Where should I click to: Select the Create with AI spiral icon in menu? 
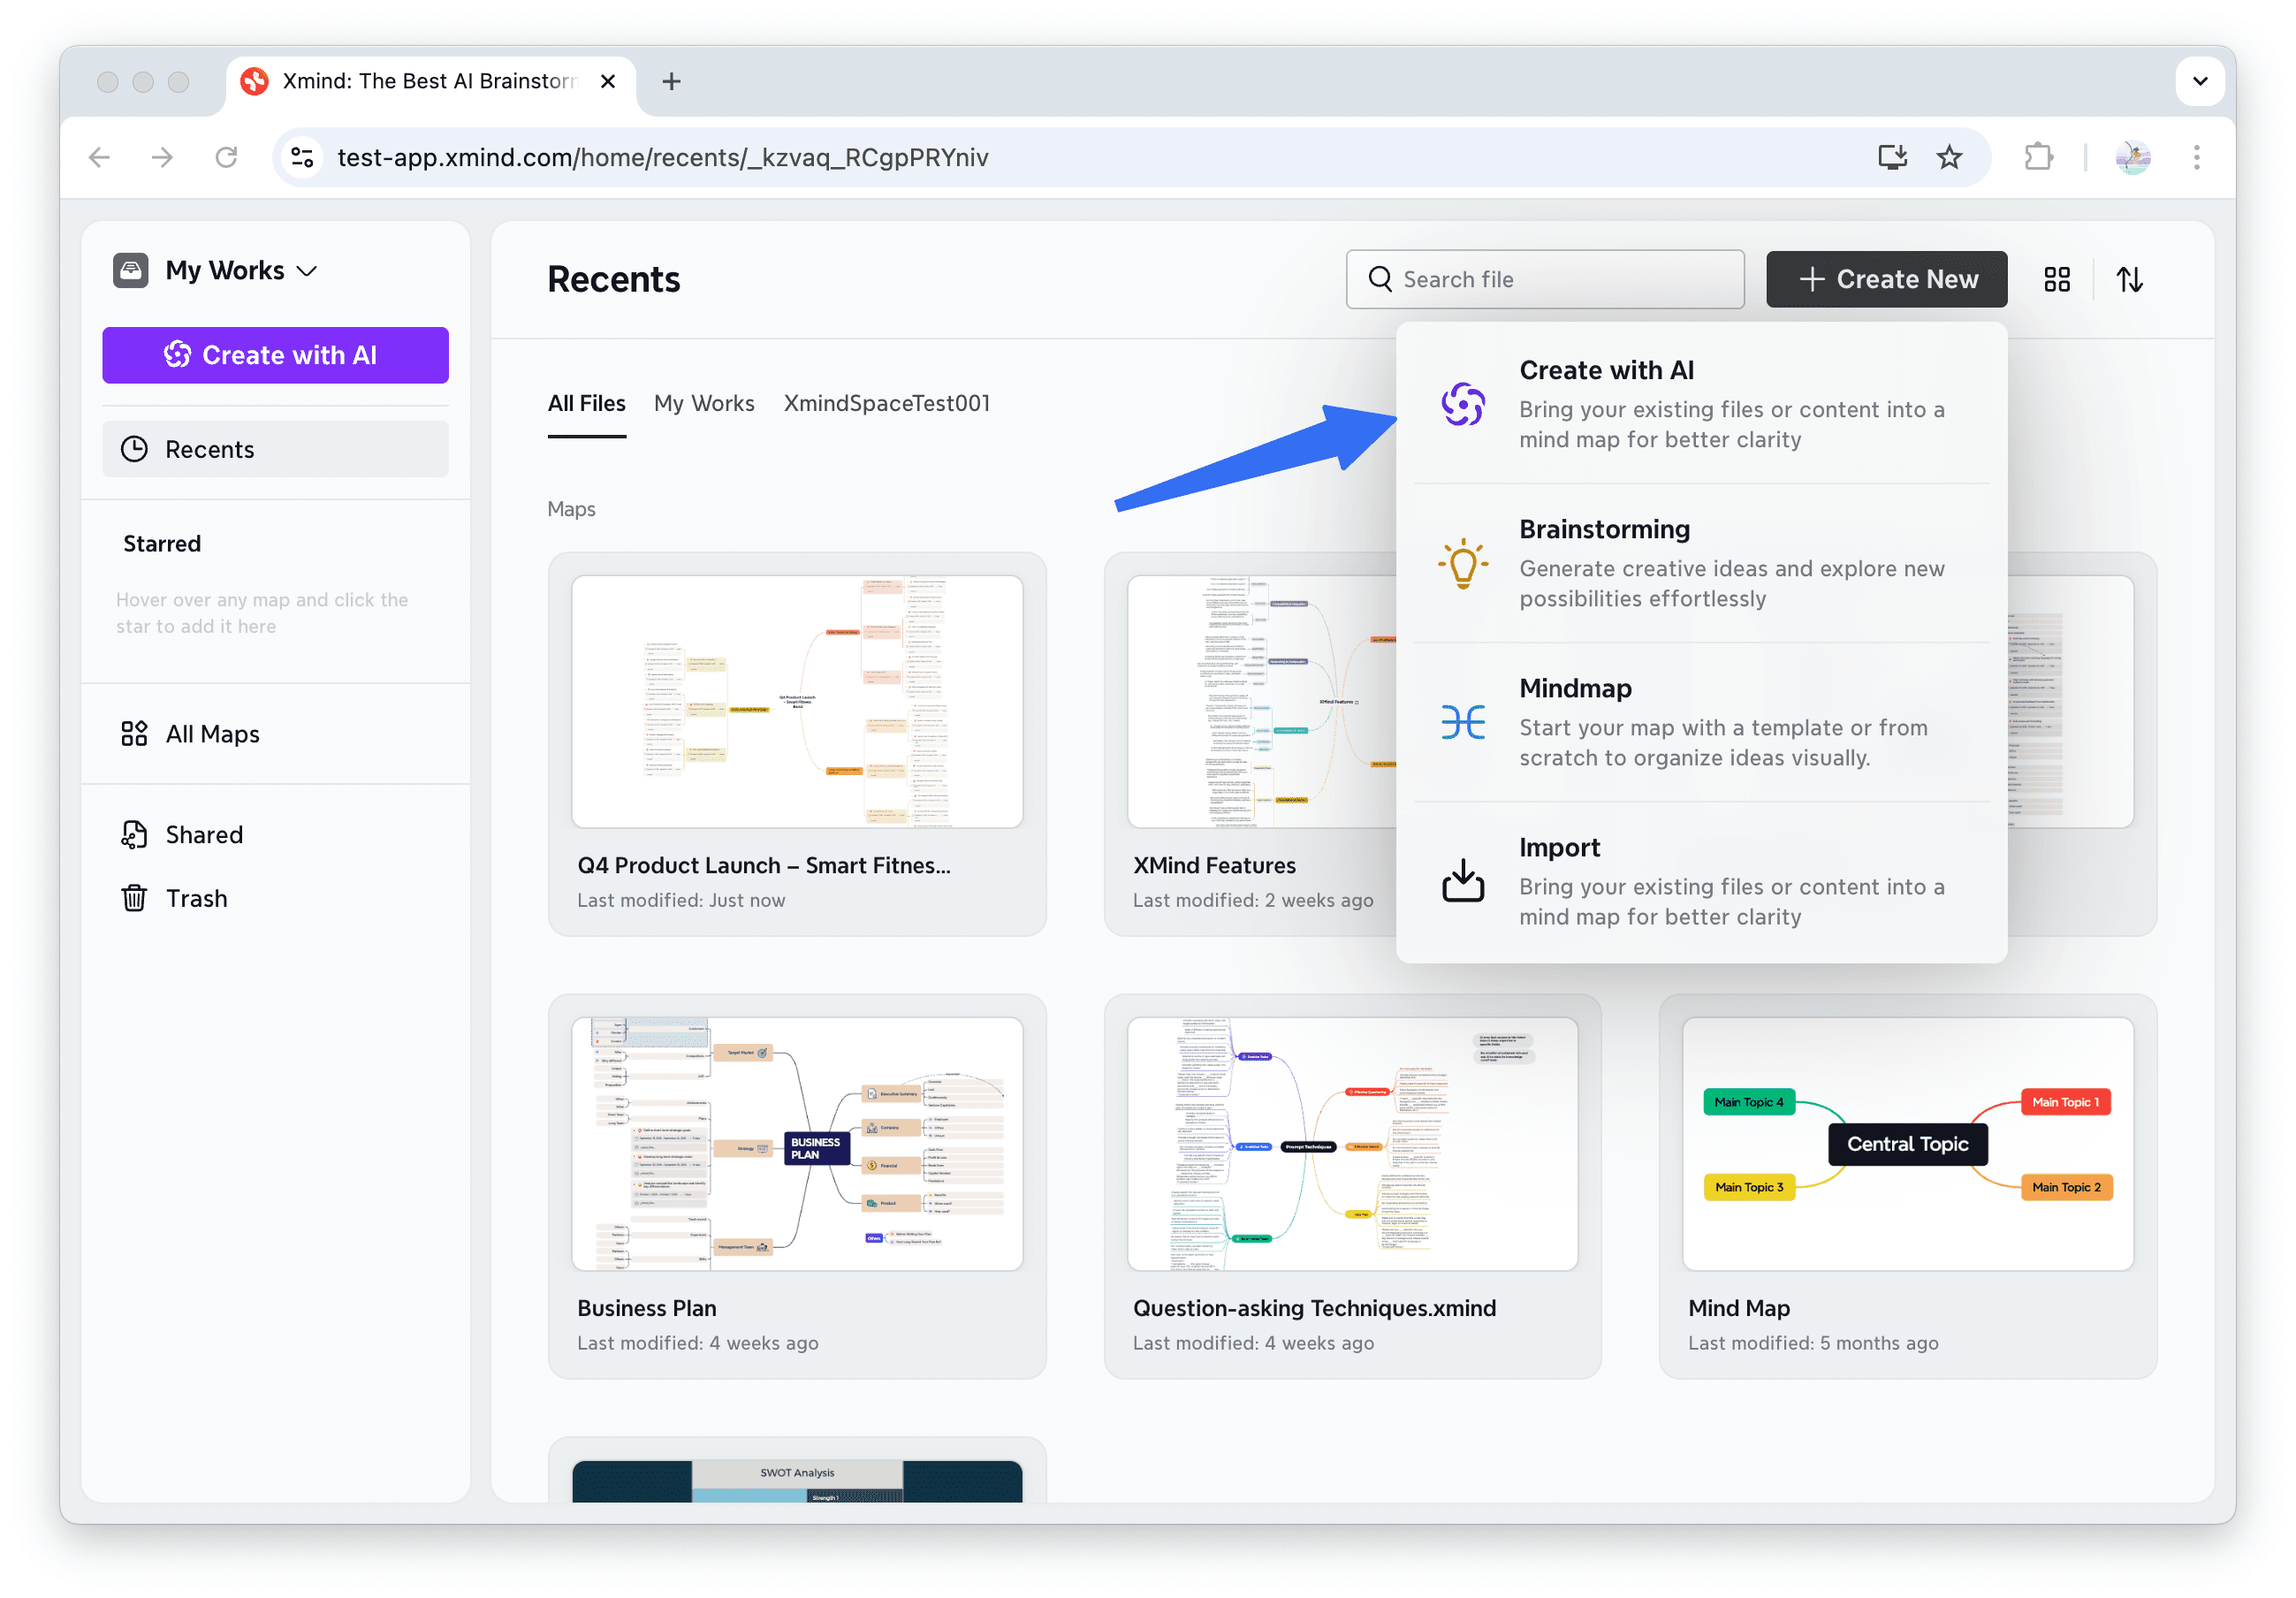click(x=1463, y=405)
